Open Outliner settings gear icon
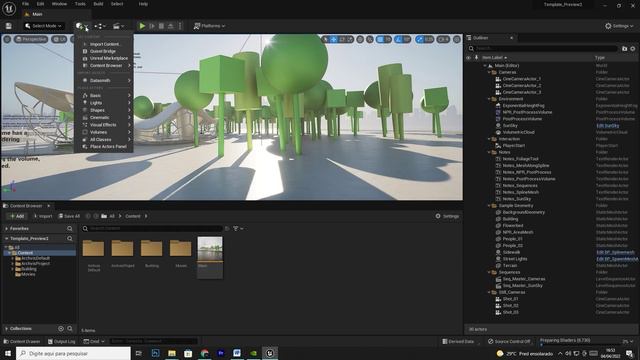640x360 pixels. (x=633, y=49)
